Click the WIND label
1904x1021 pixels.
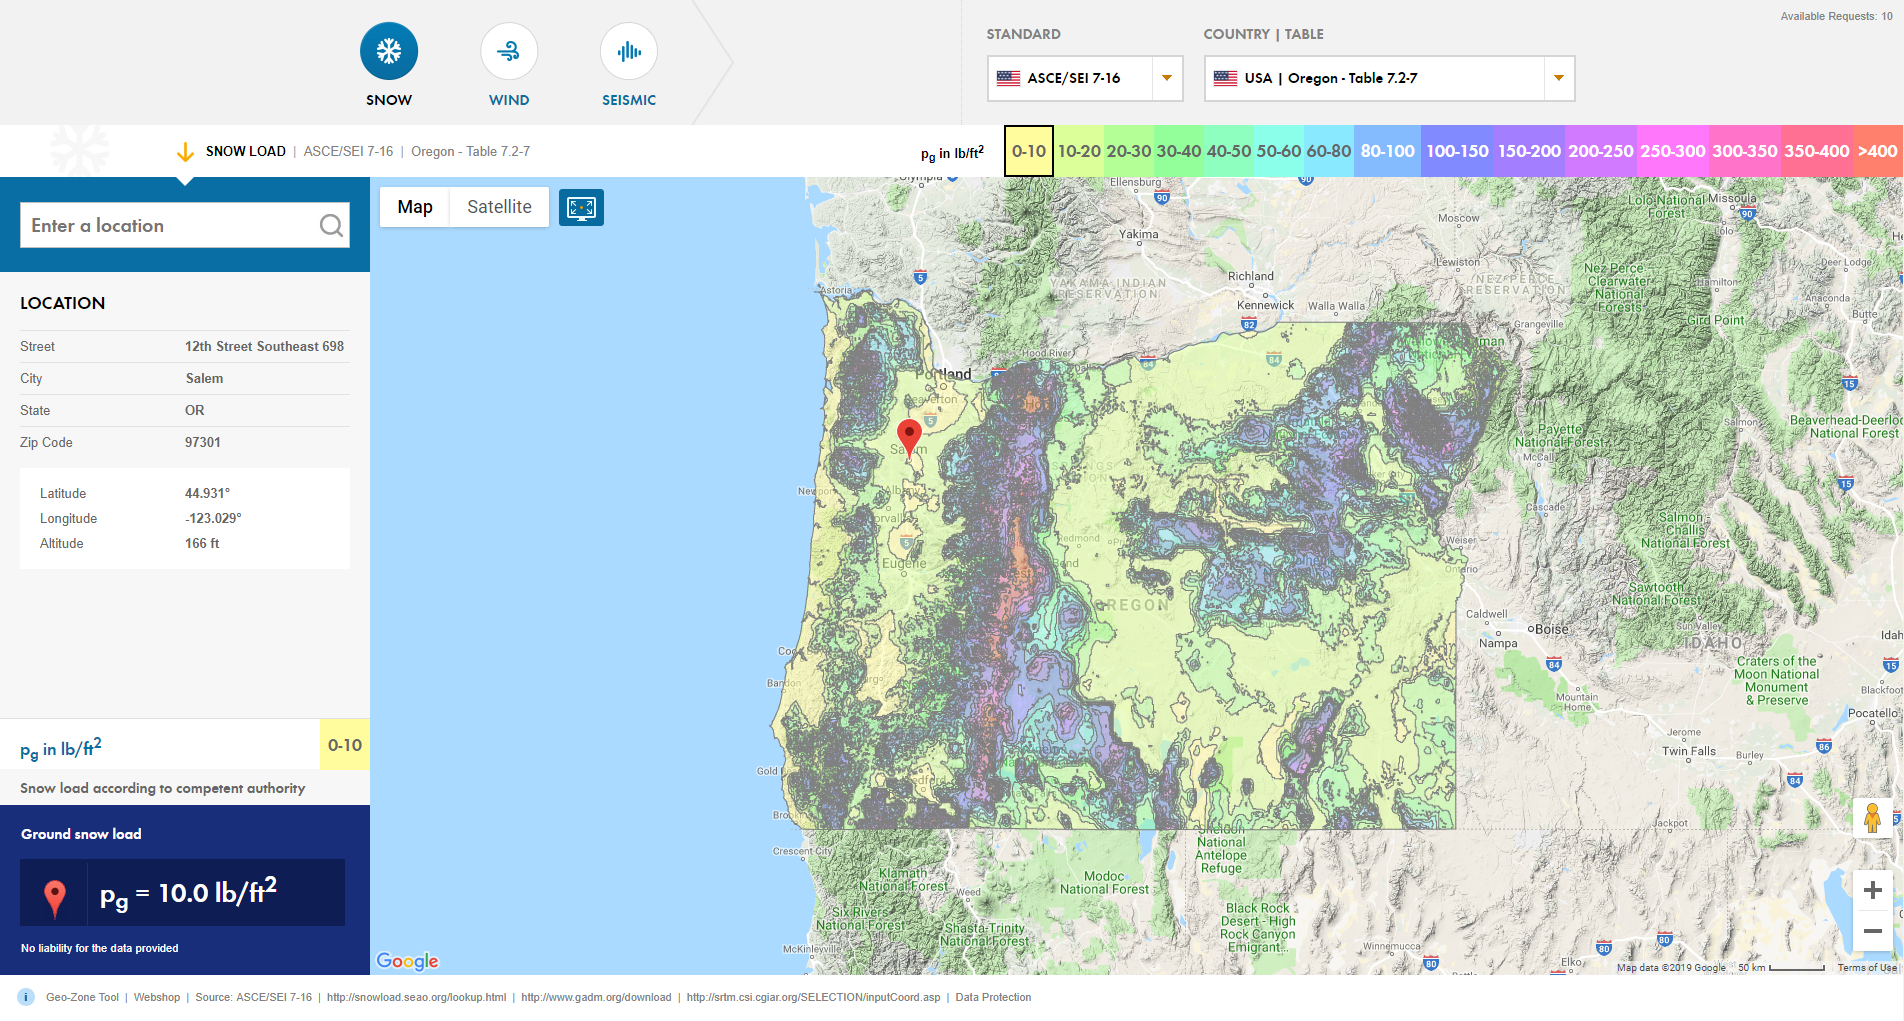click(x=509, y=100)
